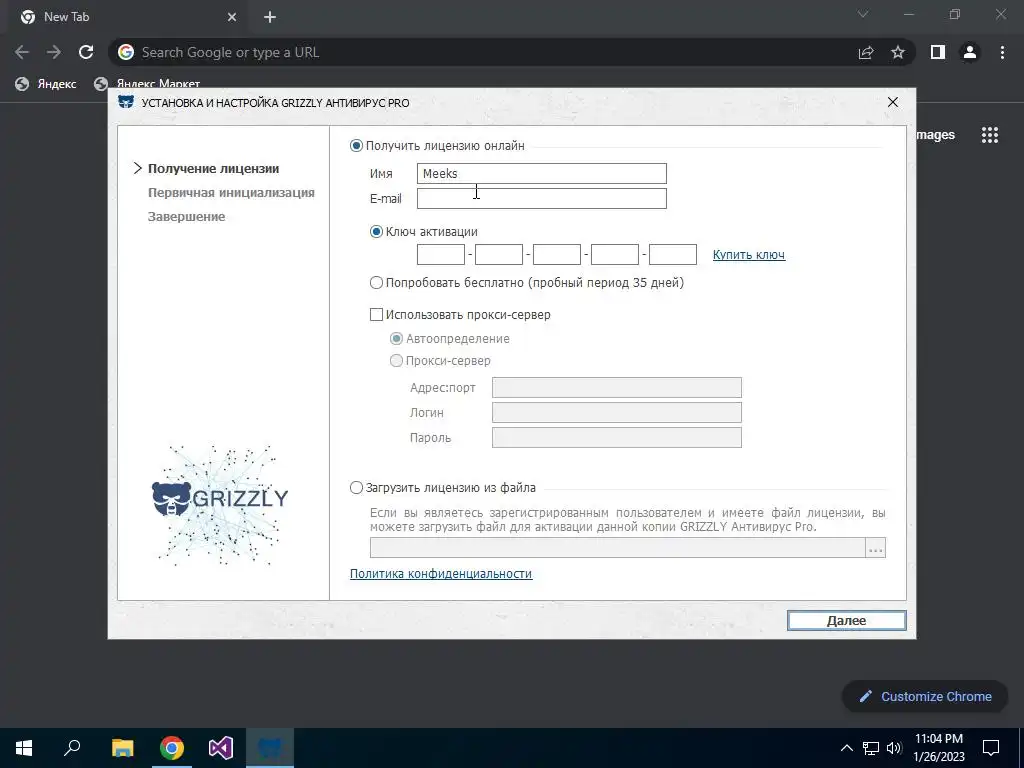
Task: Open Google apps grid icon
Action: click(x=990, y=135)
